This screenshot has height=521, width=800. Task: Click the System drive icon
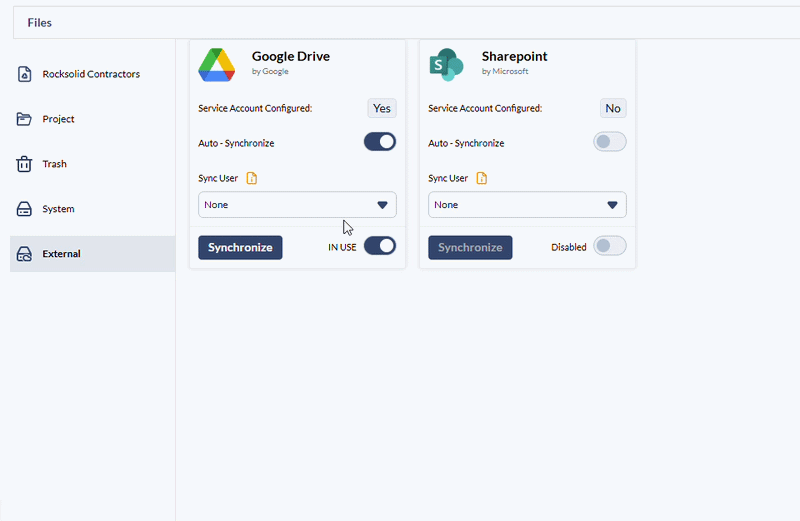pos(25,209)
